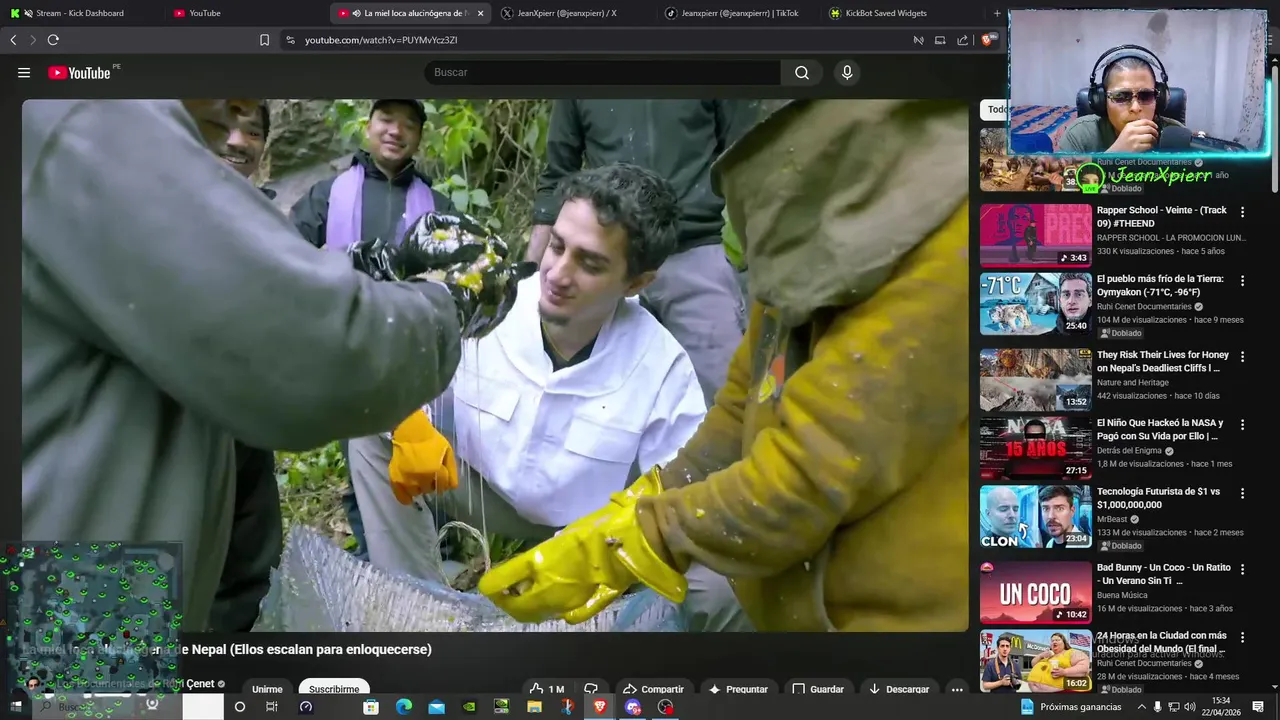Open options menu for Rapper School - Veinte

click(1243, 212)
